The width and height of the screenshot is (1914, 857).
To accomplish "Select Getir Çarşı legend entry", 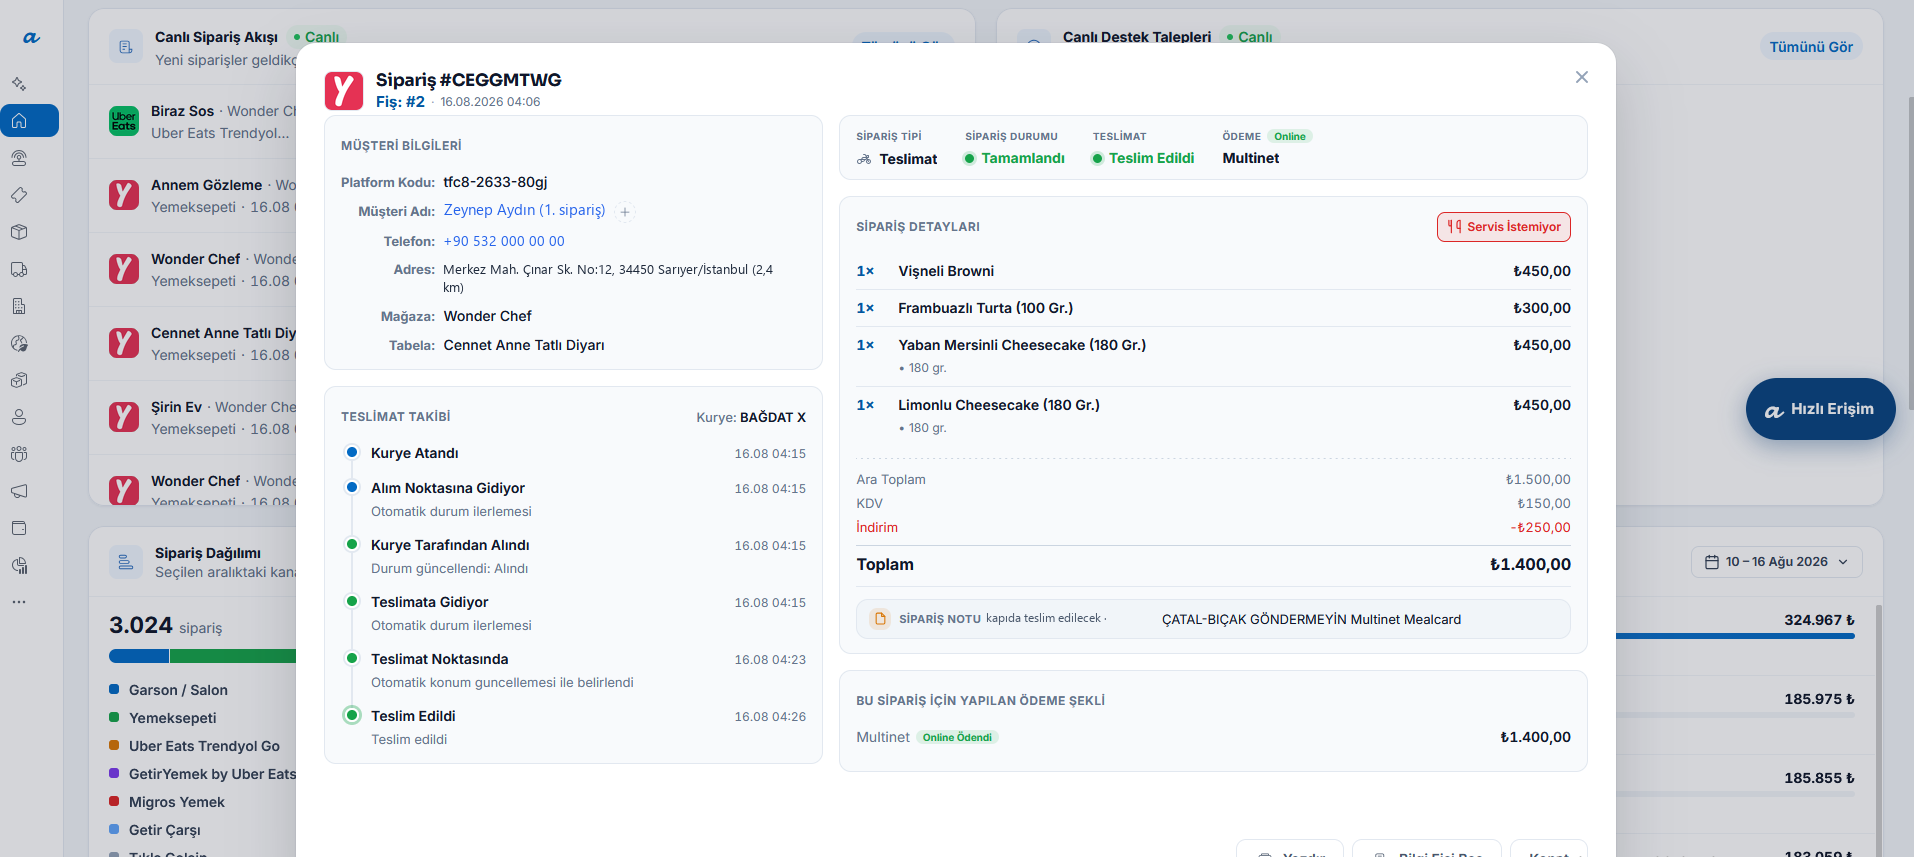I will coord(155,830).
